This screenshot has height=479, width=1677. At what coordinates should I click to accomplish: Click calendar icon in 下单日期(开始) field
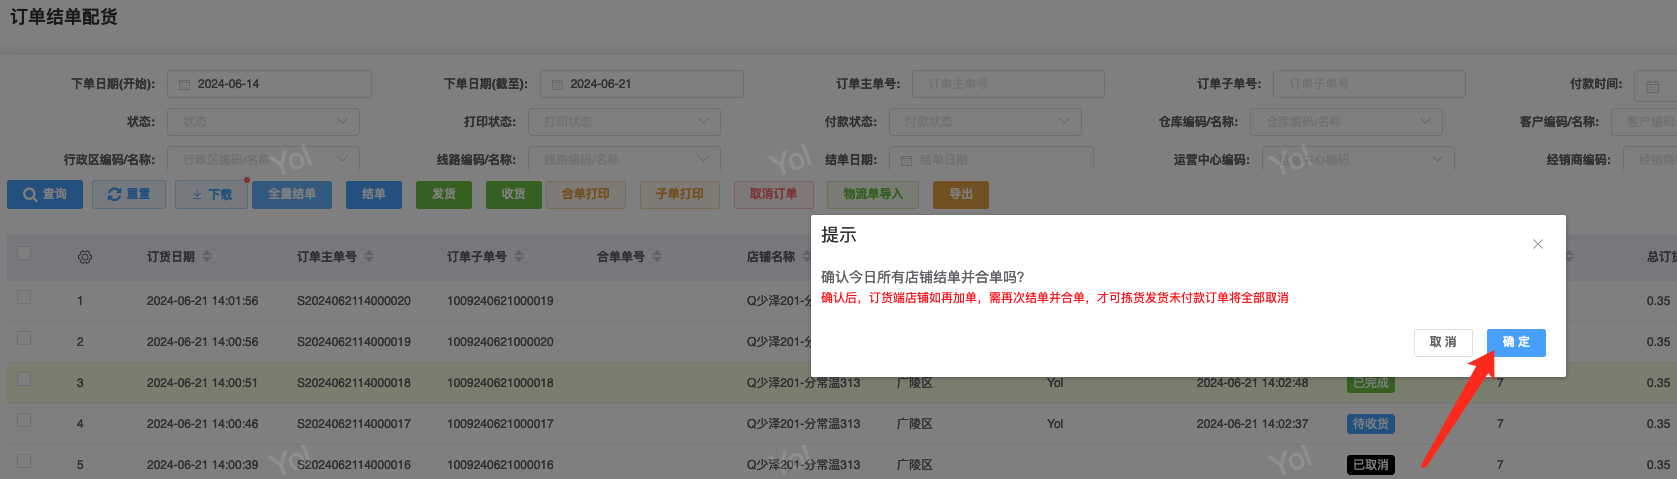coord(184,84)
